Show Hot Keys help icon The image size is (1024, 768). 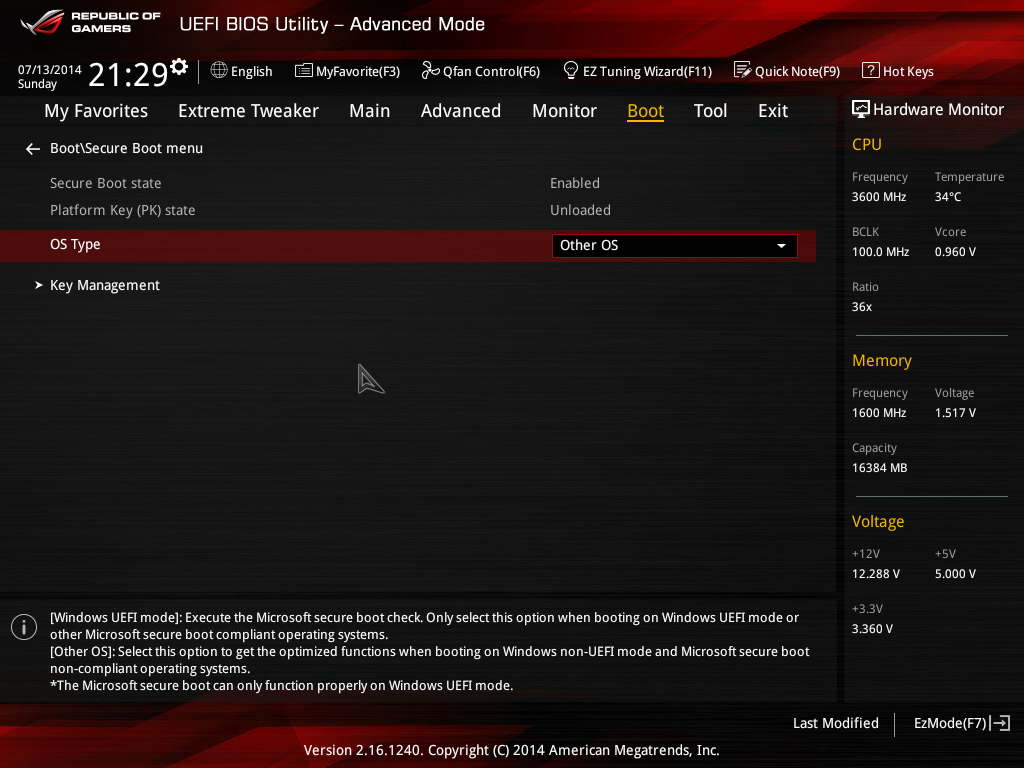[x=870, y=71]
